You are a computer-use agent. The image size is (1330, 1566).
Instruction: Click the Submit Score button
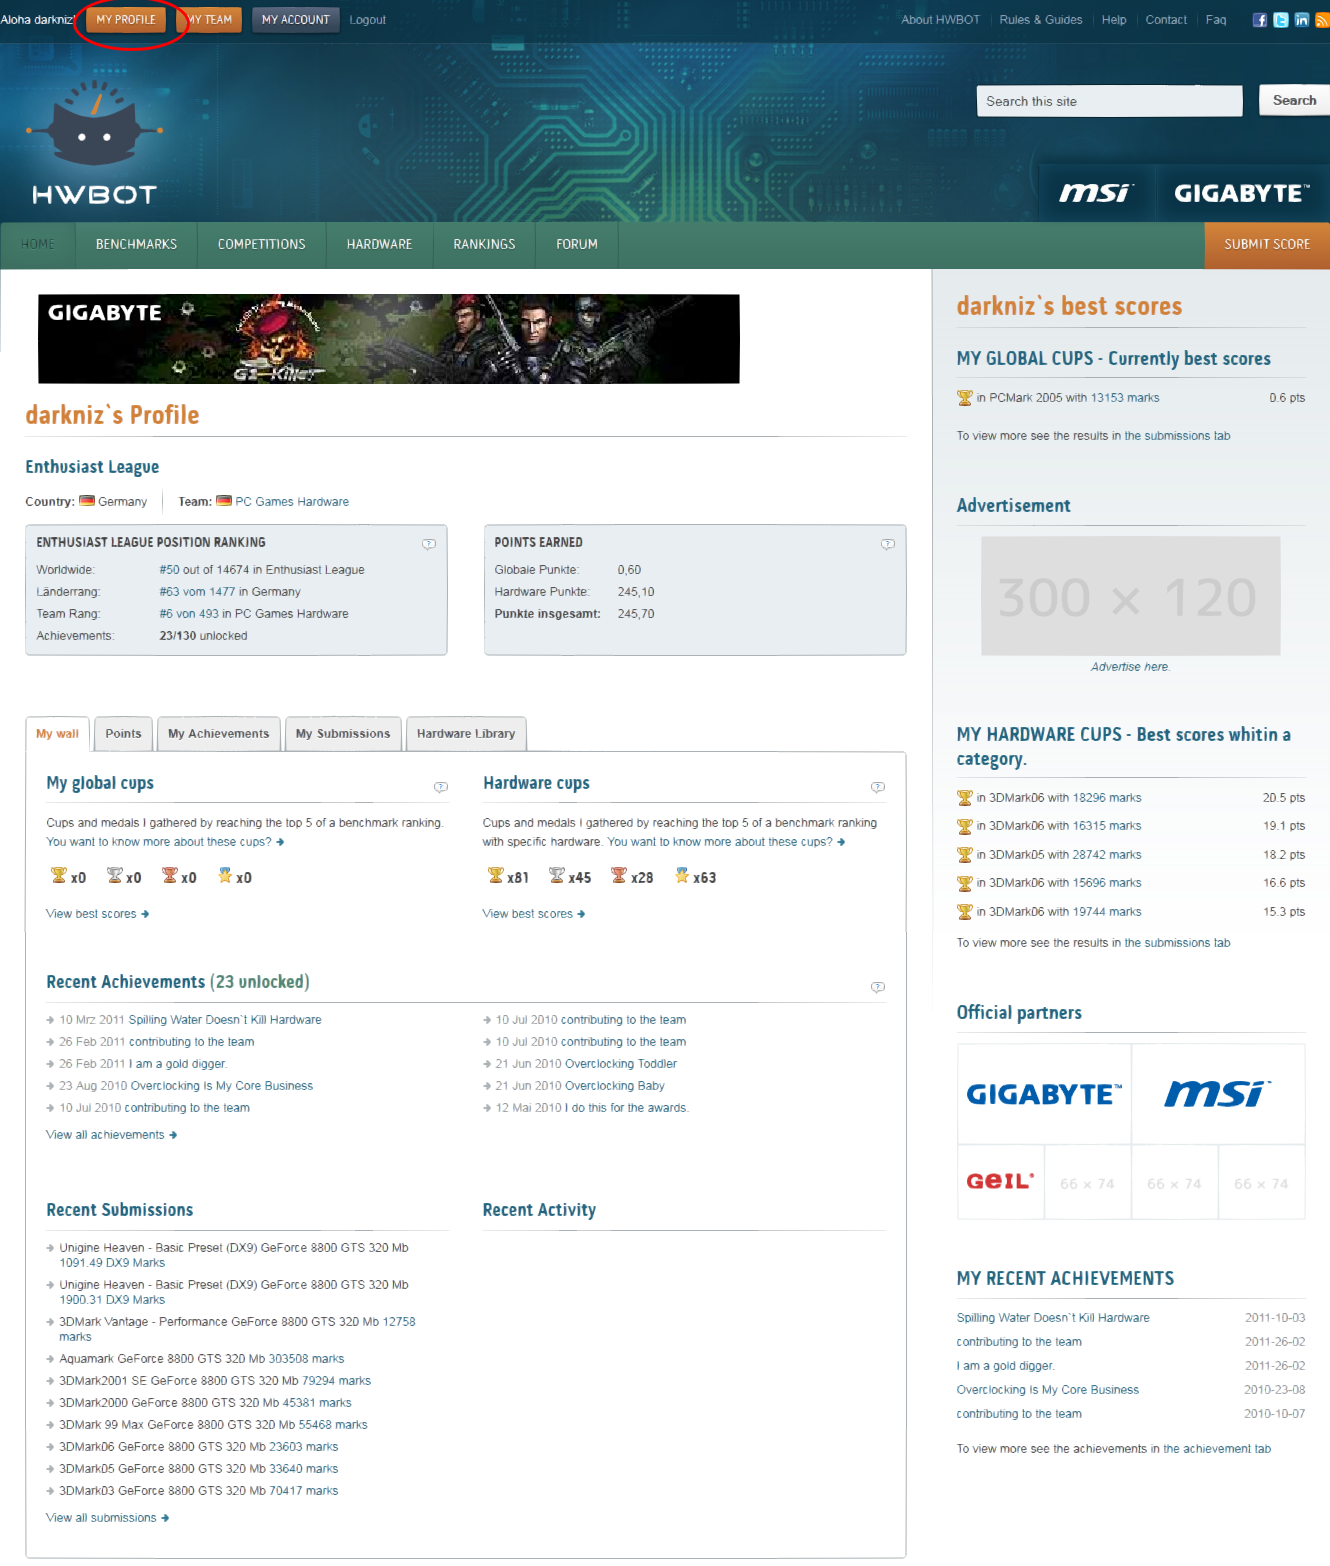point(1267,245)
